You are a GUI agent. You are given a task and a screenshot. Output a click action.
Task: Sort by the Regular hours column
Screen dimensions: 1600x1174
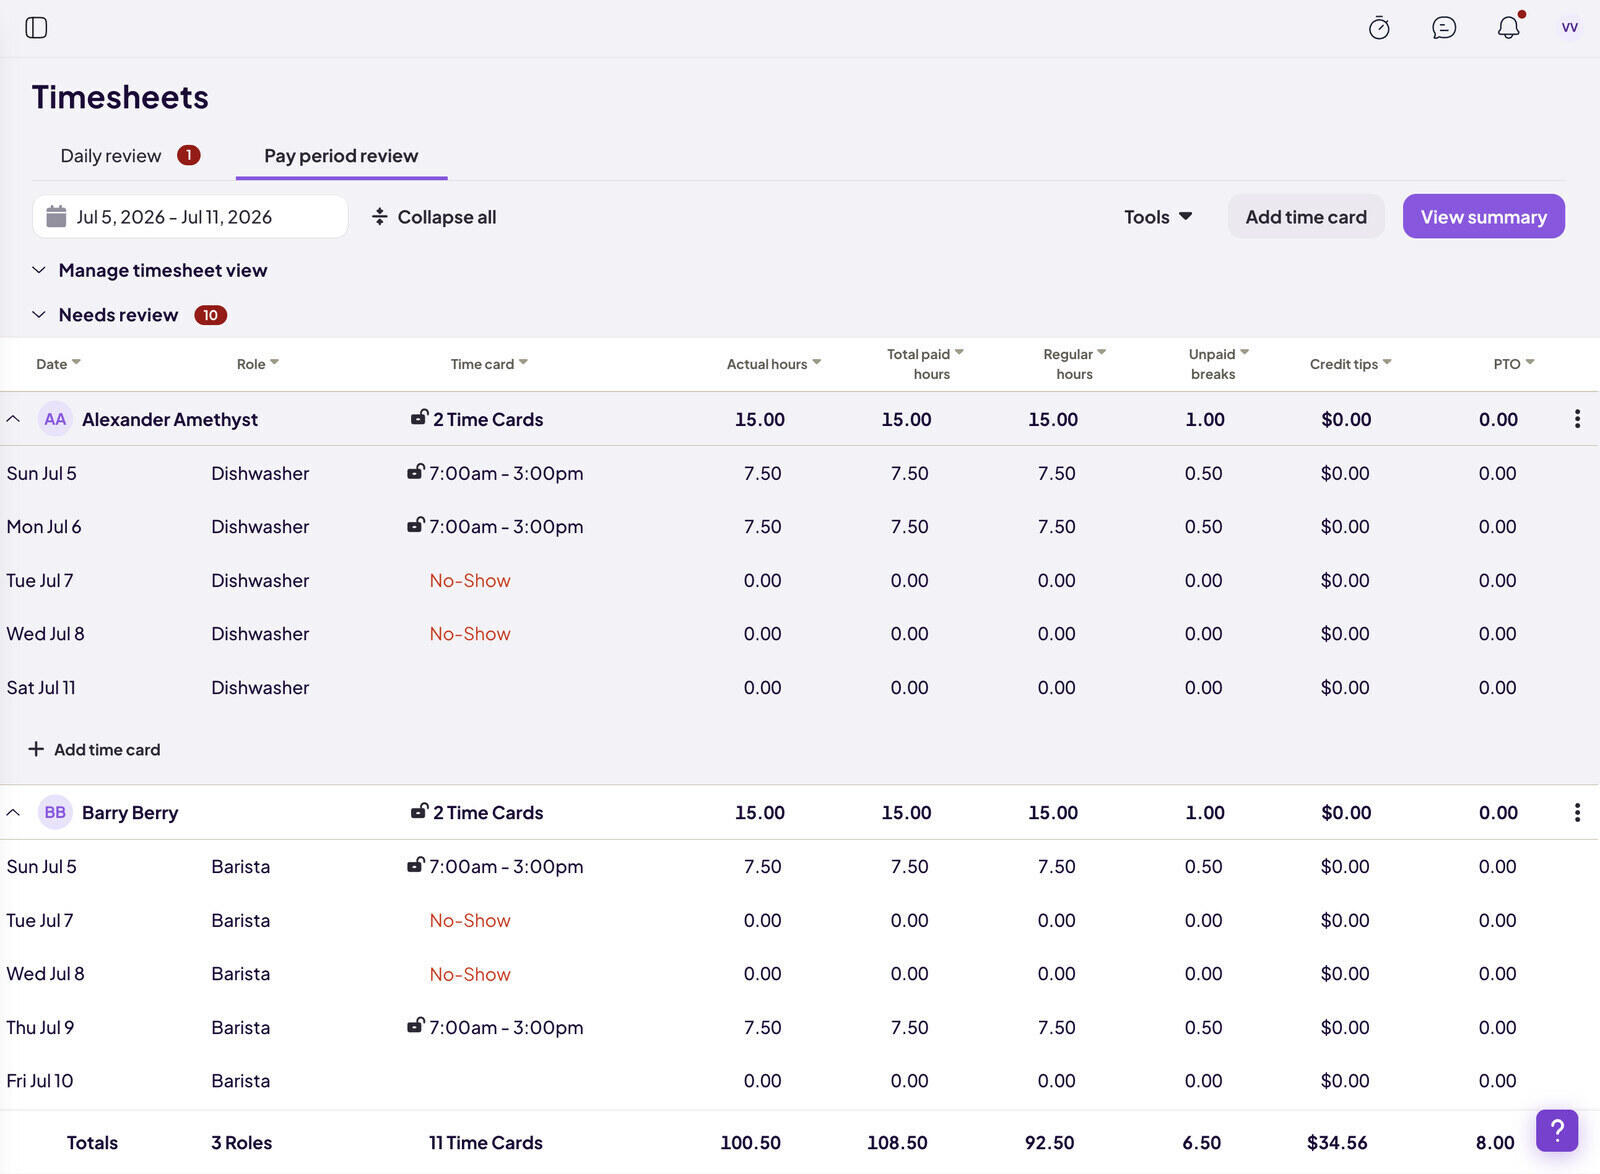pyautogui.click(x=1074, y=364)
